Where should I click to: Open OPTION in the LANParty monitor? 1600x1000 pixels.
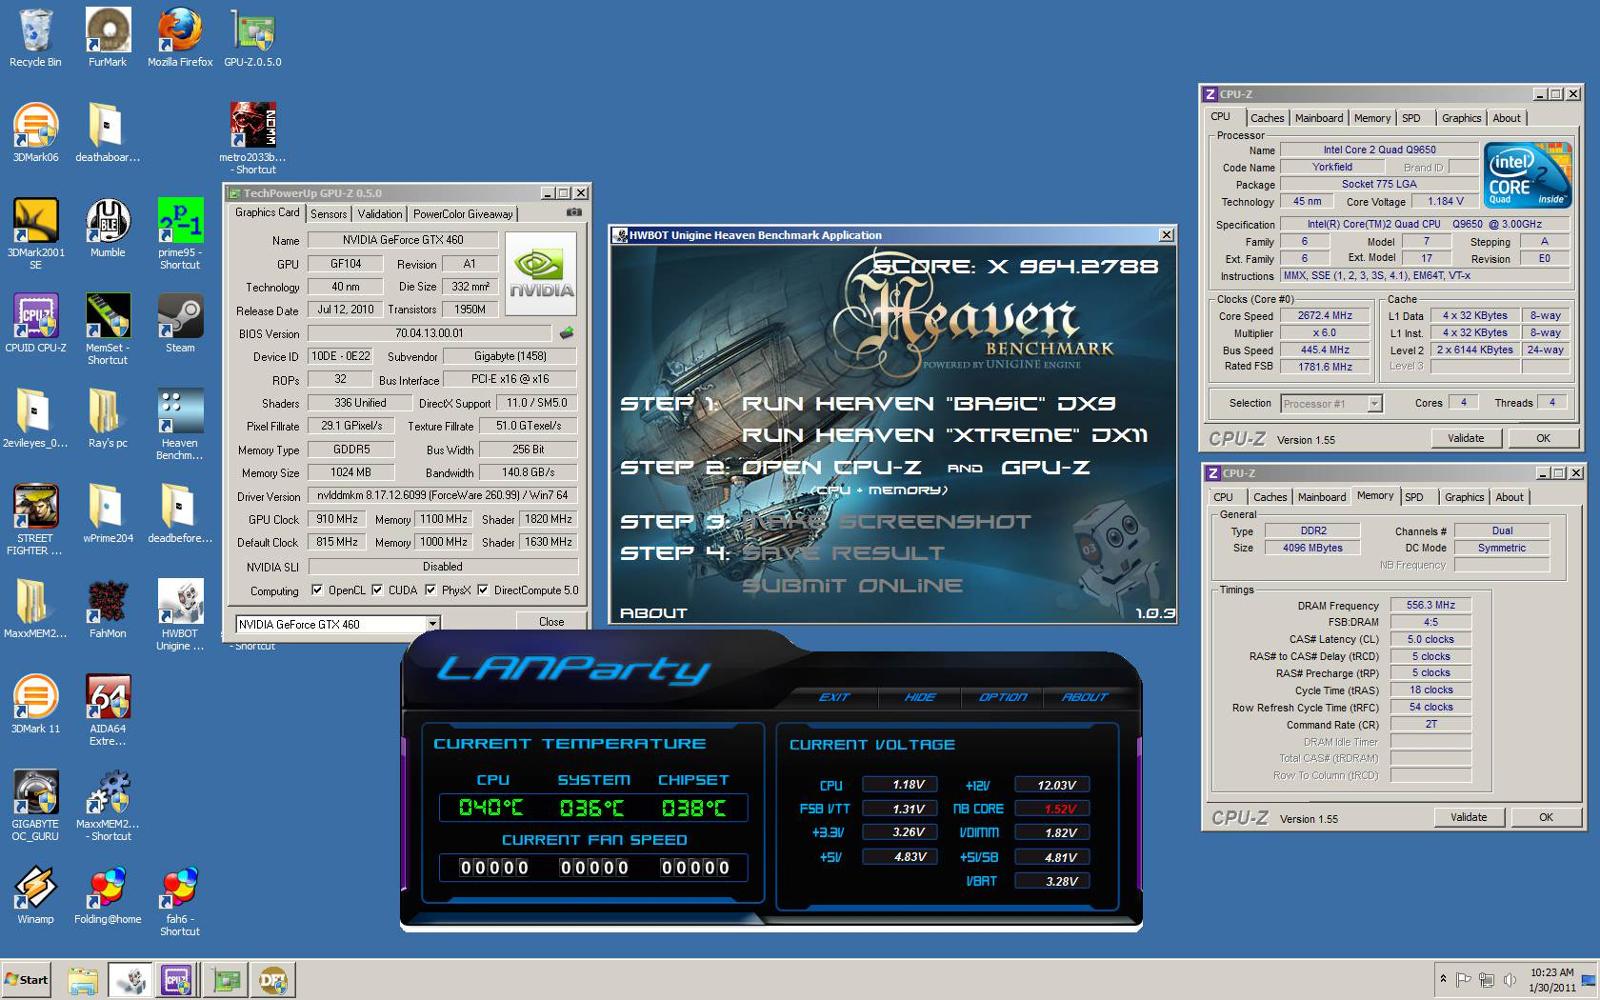click(1003, 697)
